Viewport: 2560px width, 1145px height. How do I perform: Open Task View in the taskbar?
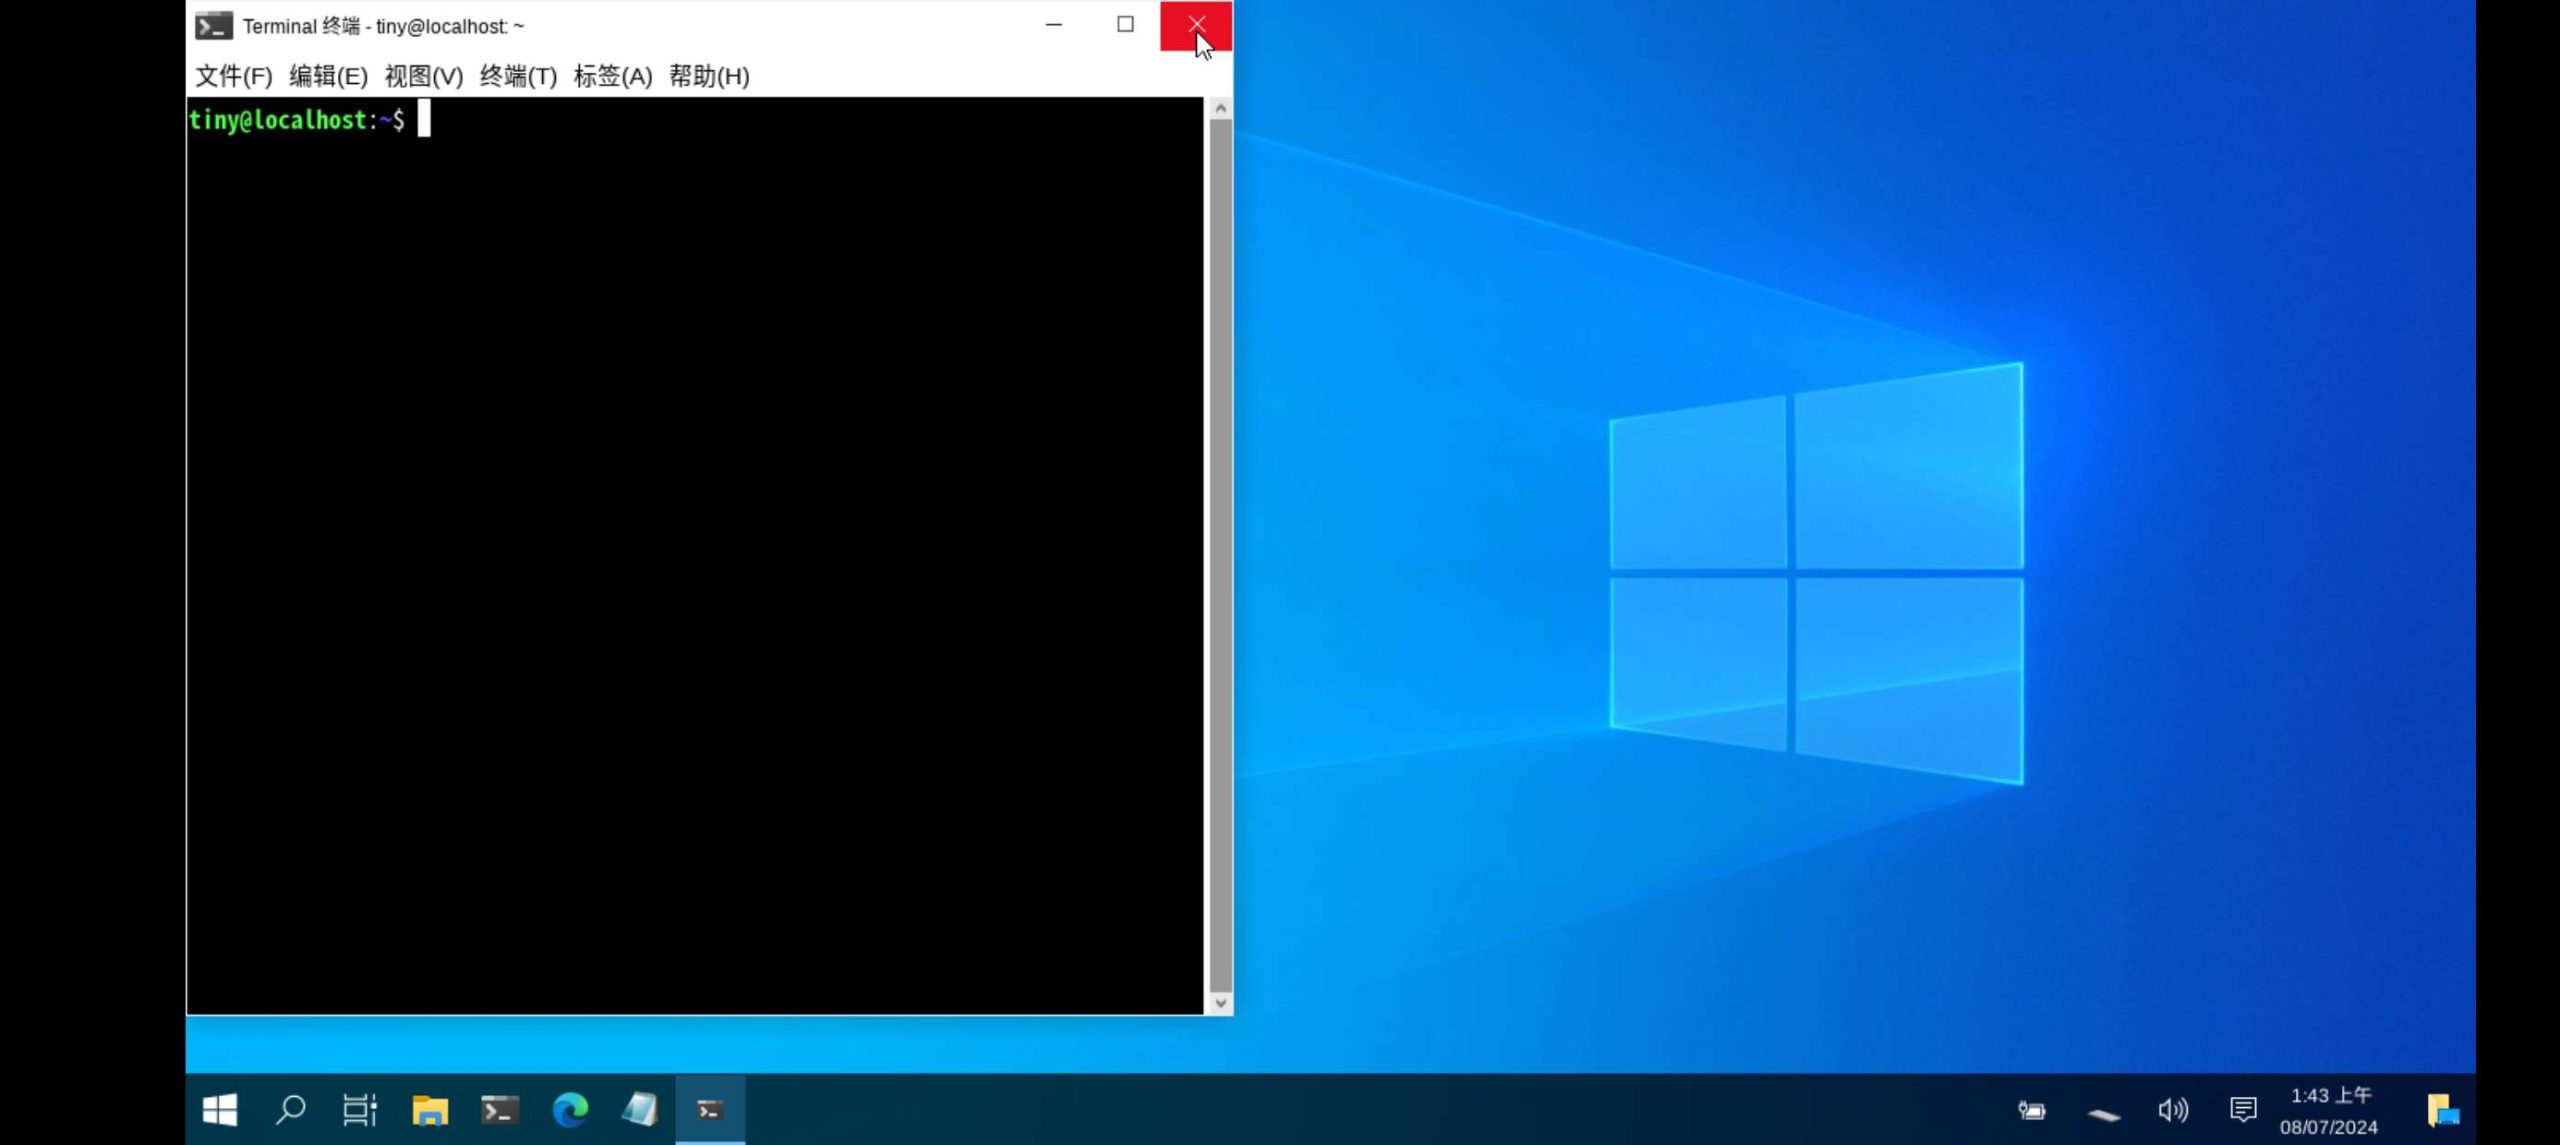[360, 1109]
